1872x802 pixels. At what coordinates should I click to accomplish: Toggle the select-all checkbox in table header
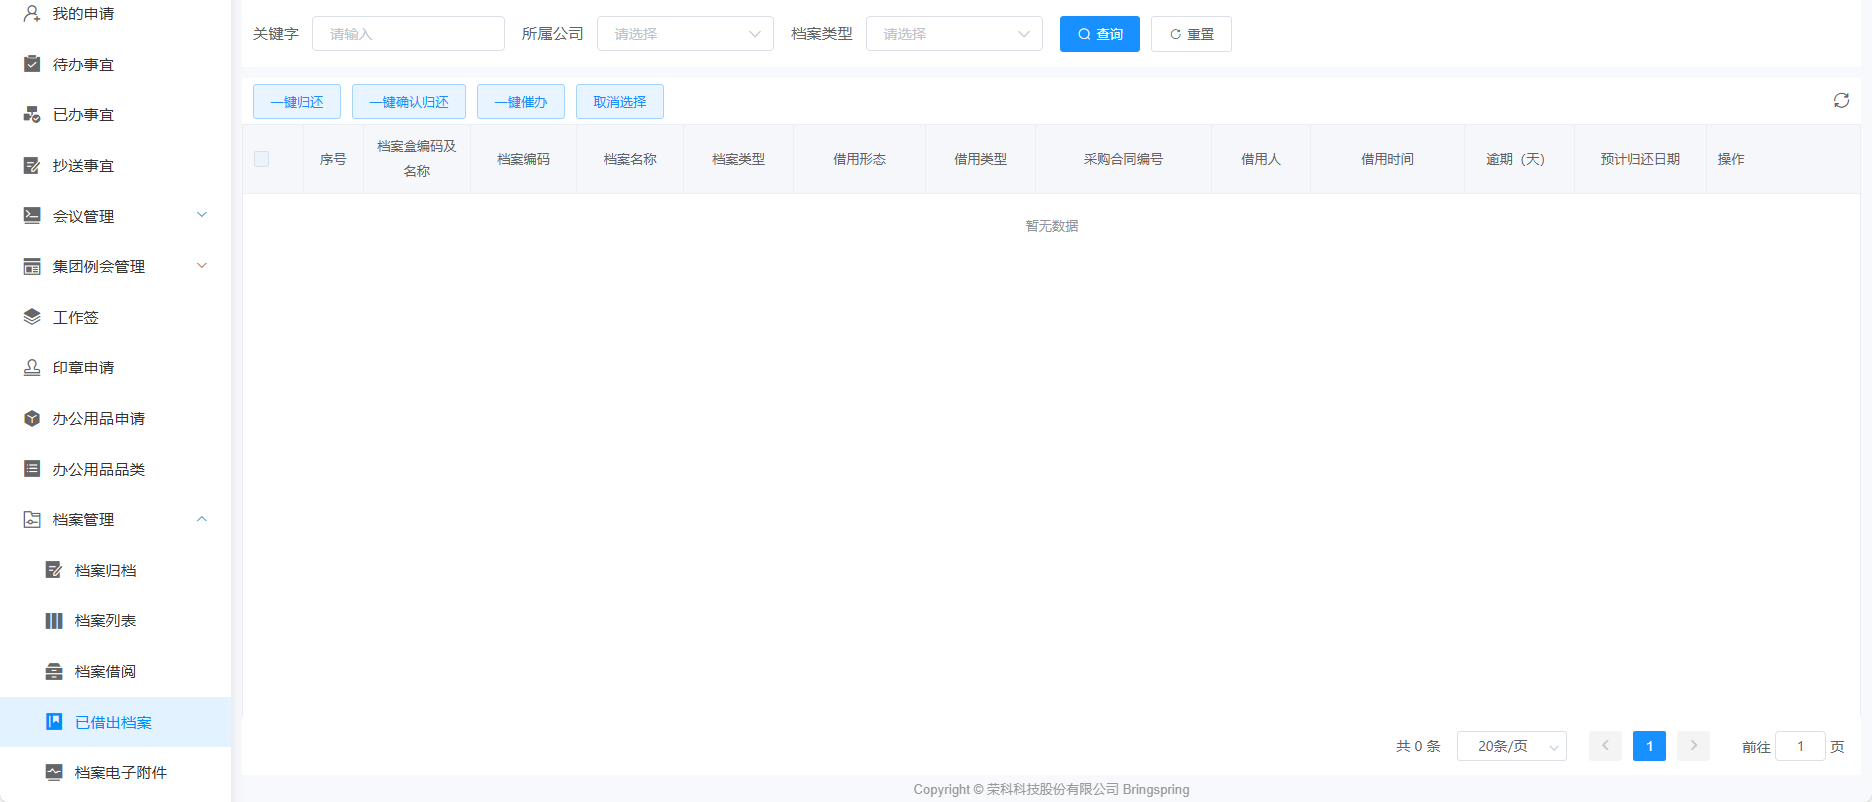(262, 159)
